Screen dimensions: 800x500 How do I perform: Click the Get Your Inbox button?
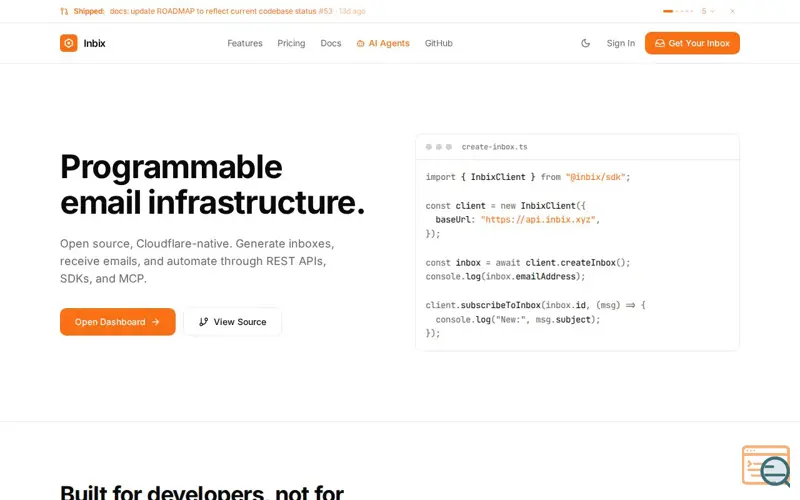pos(692,43)
